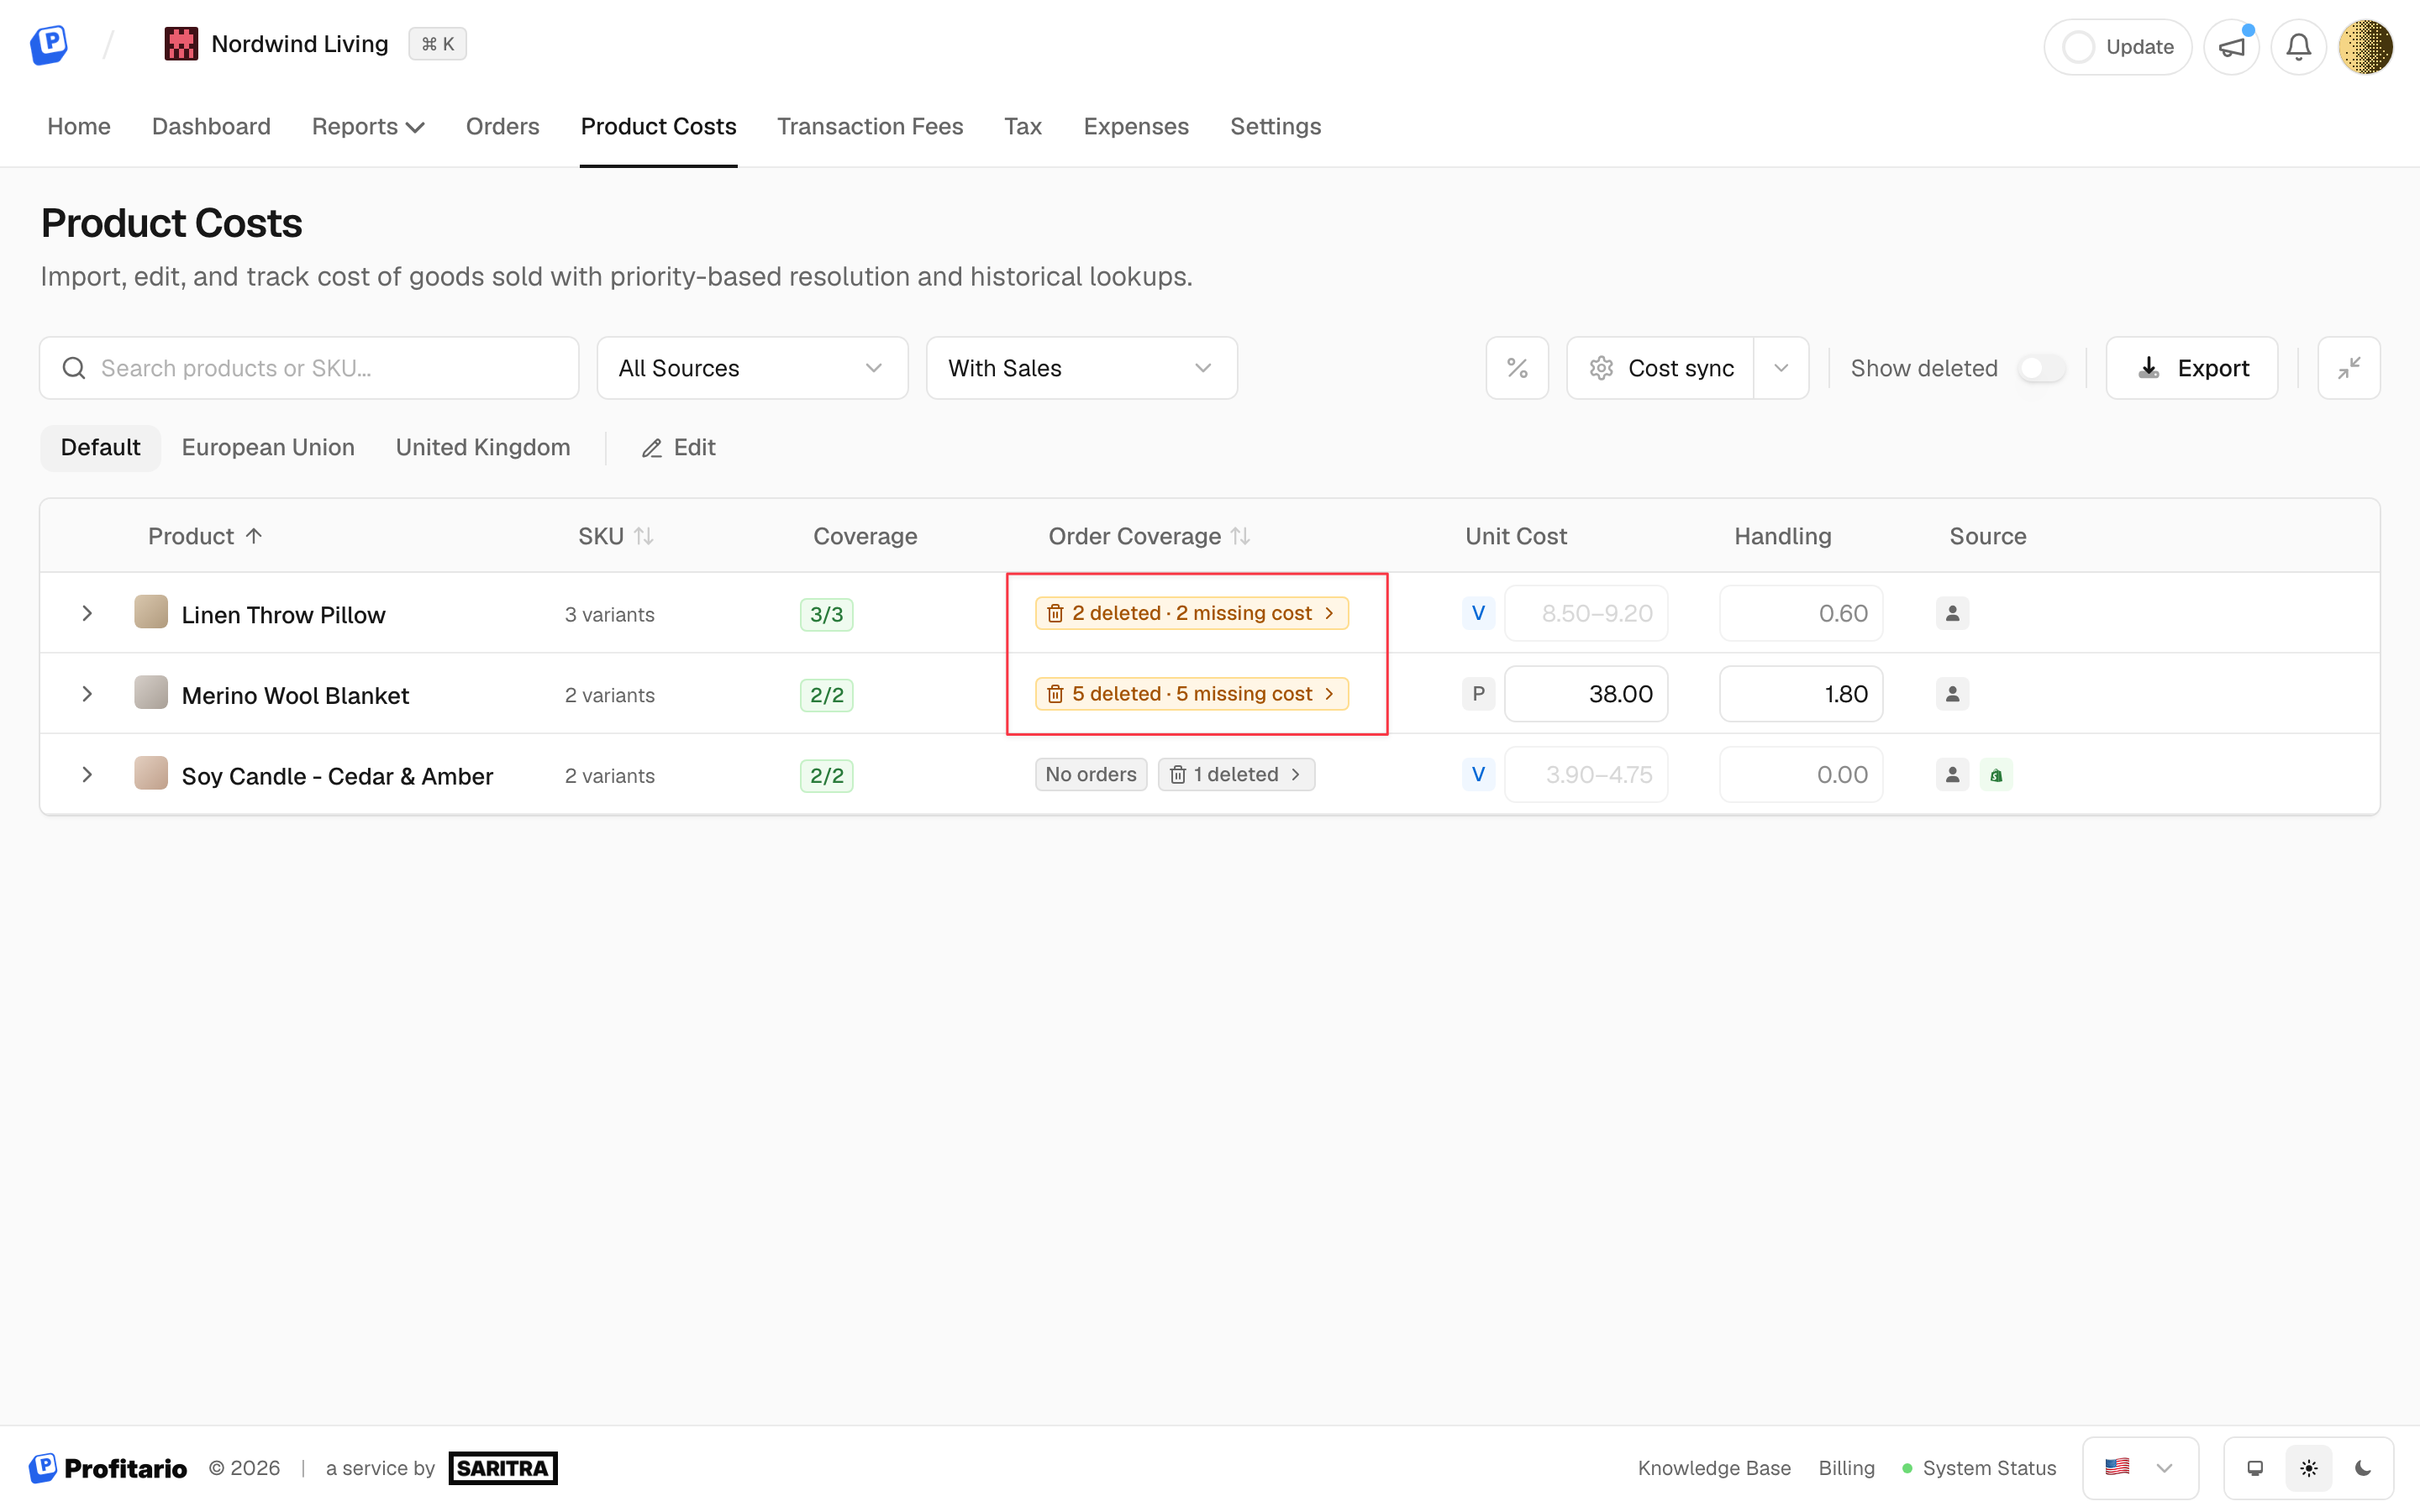
Task: Click the manual source icon for Linen Throw Pillow
Action: click(1952, 613)
